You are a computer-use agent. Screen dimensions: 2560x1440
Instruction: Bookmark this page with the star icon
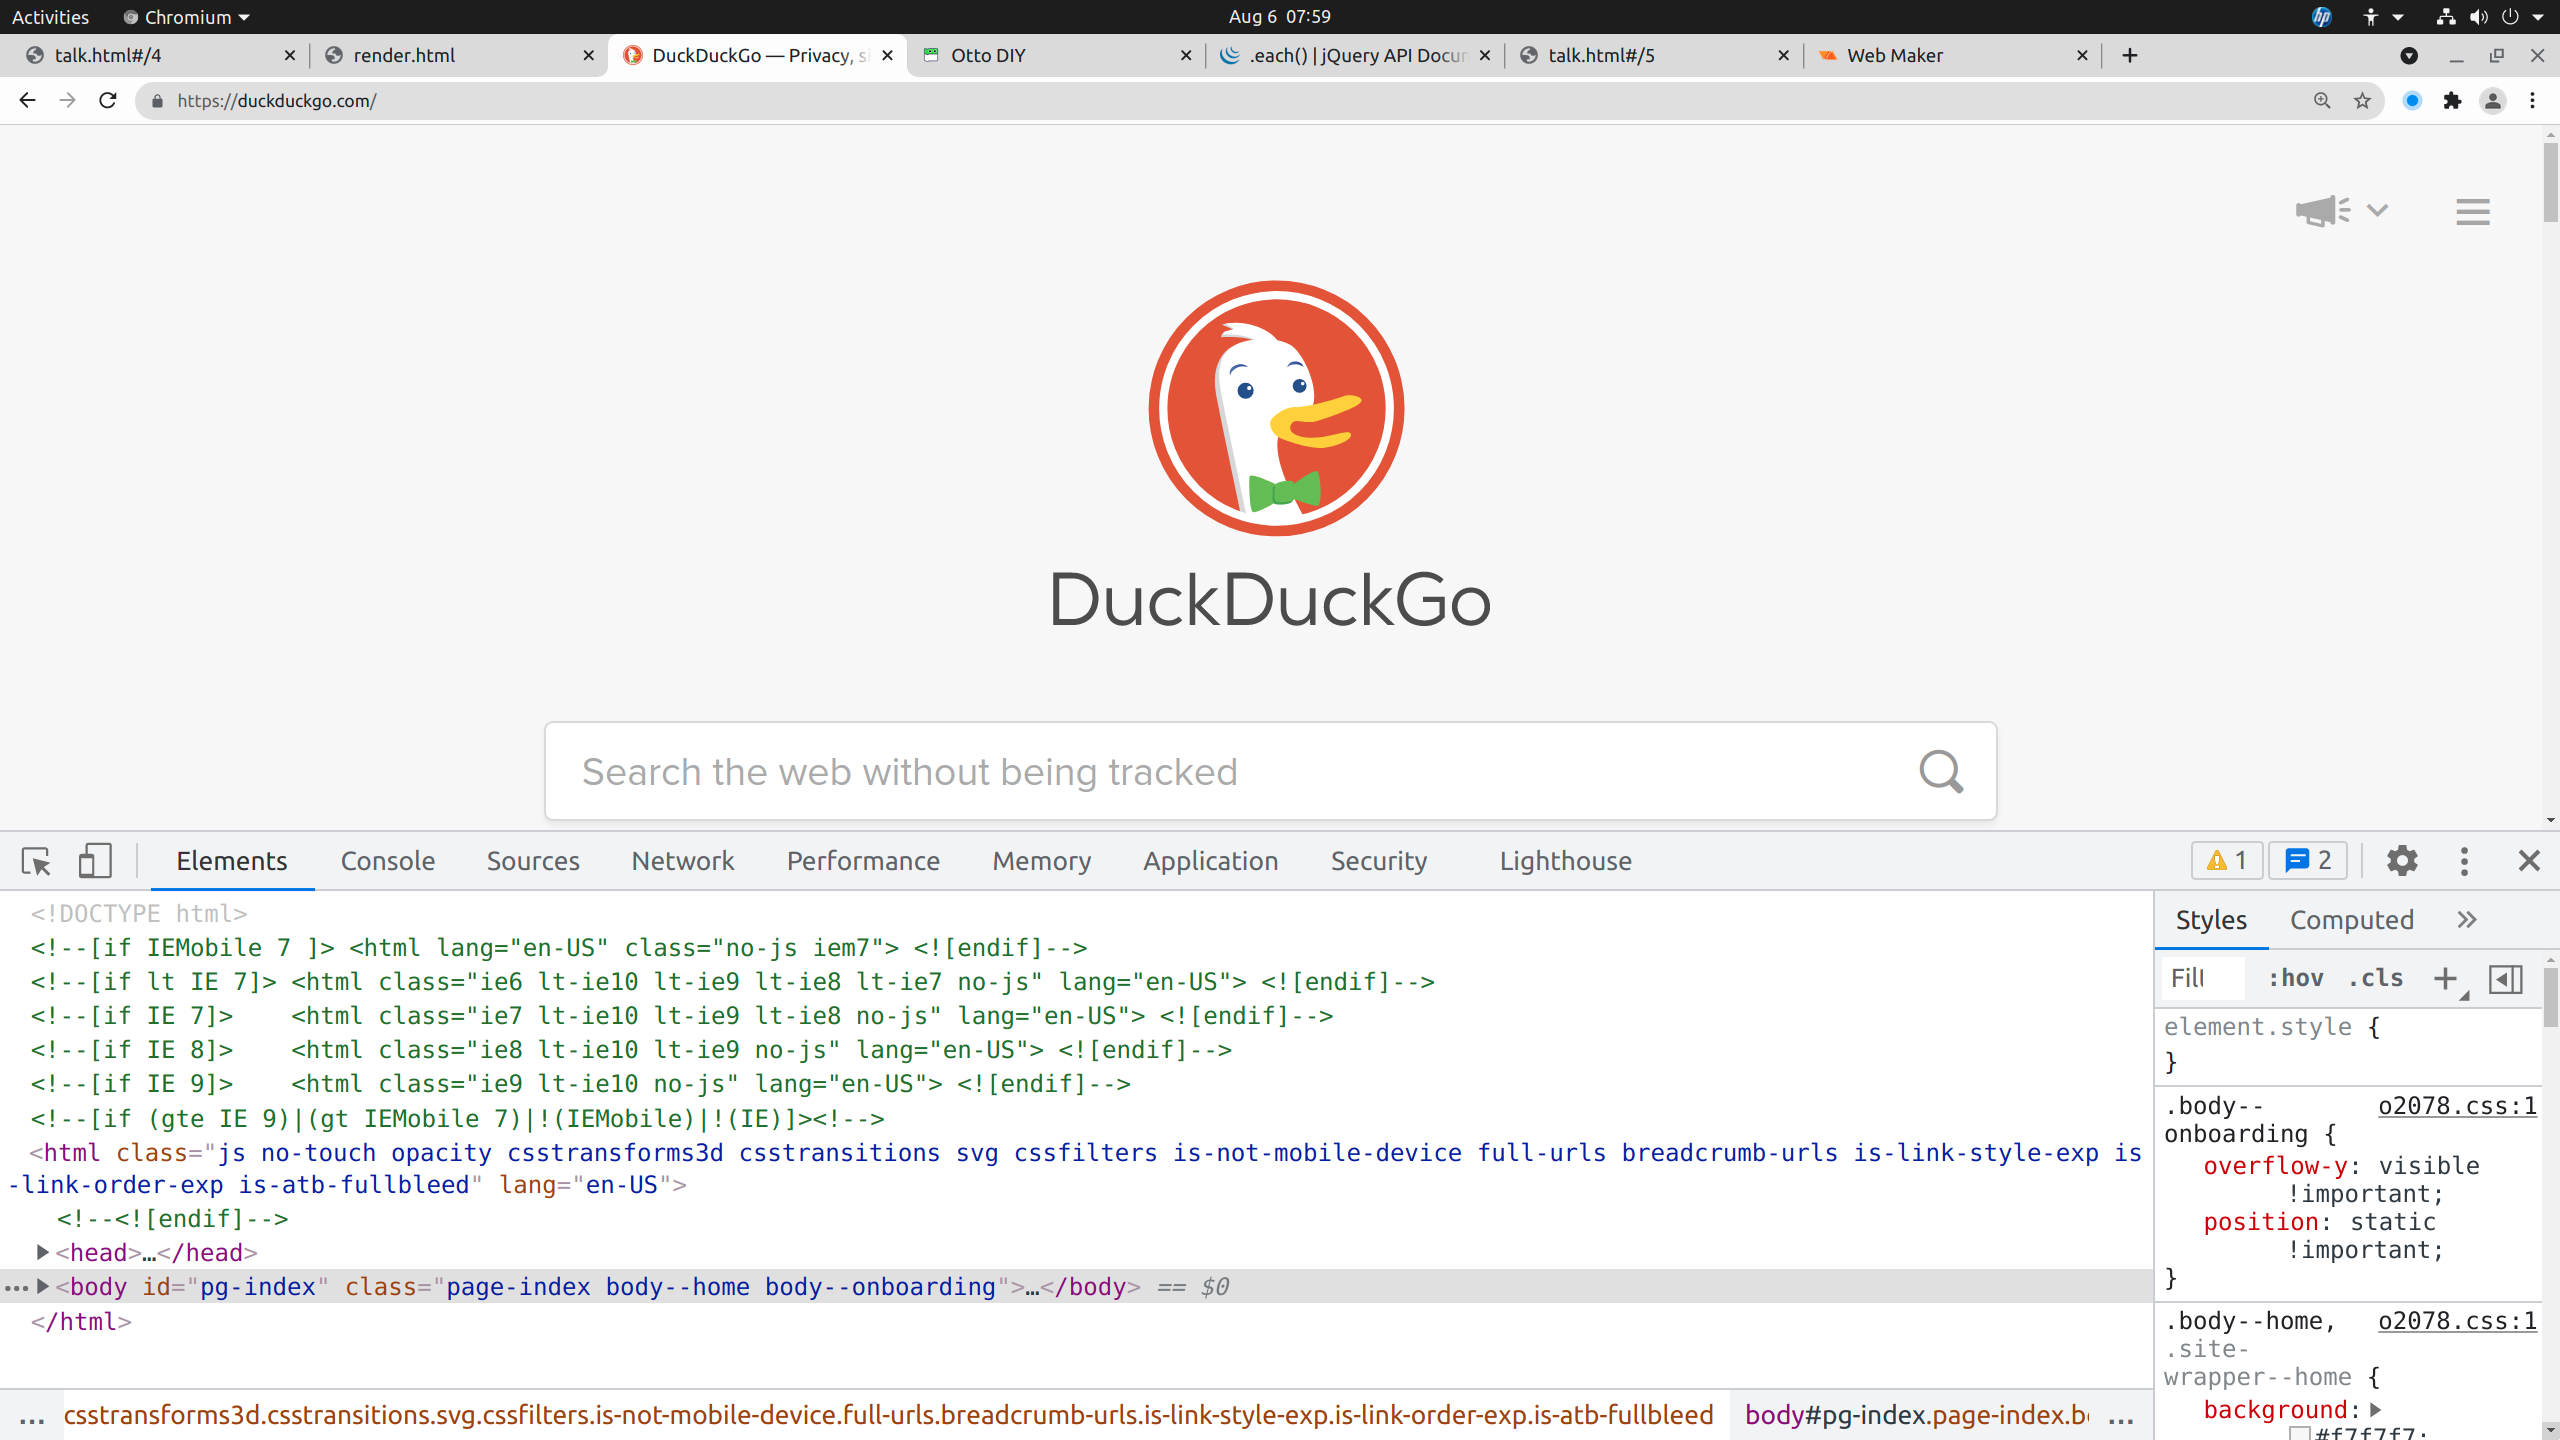pyautogui.click(x=2362, y=101)
